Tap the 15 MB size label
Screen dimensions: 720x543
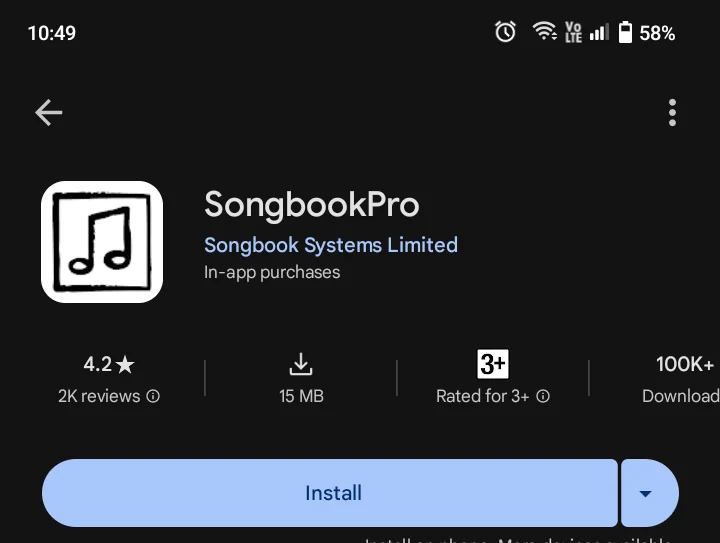coord(301,396)
